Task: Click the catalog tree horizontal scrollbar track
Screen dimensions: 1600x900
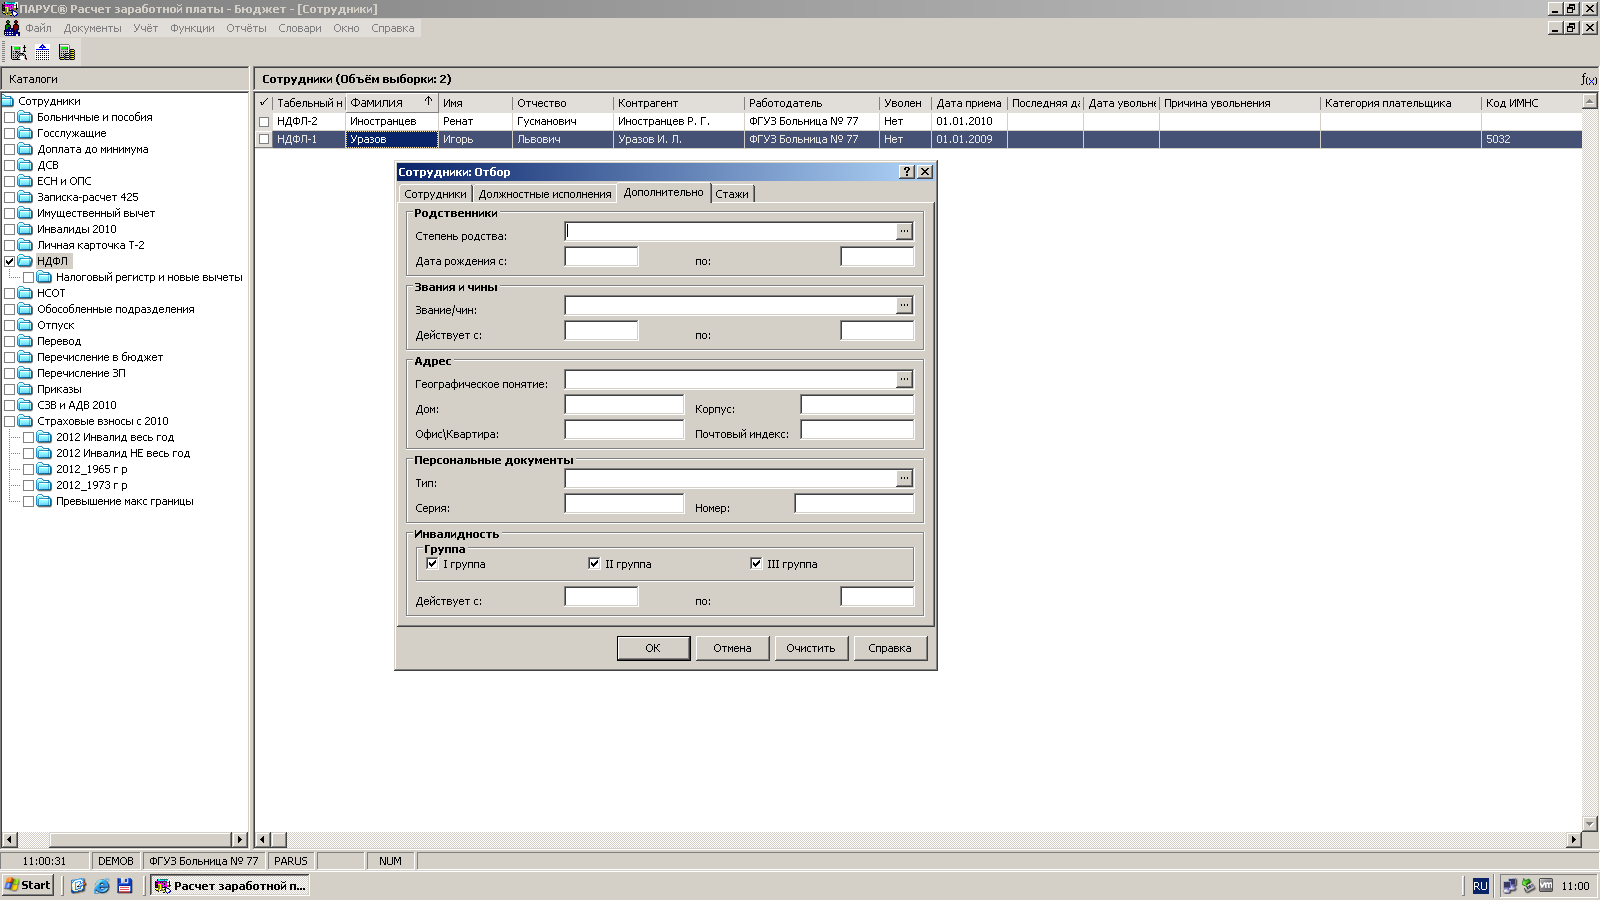Action: pos(125,840)
